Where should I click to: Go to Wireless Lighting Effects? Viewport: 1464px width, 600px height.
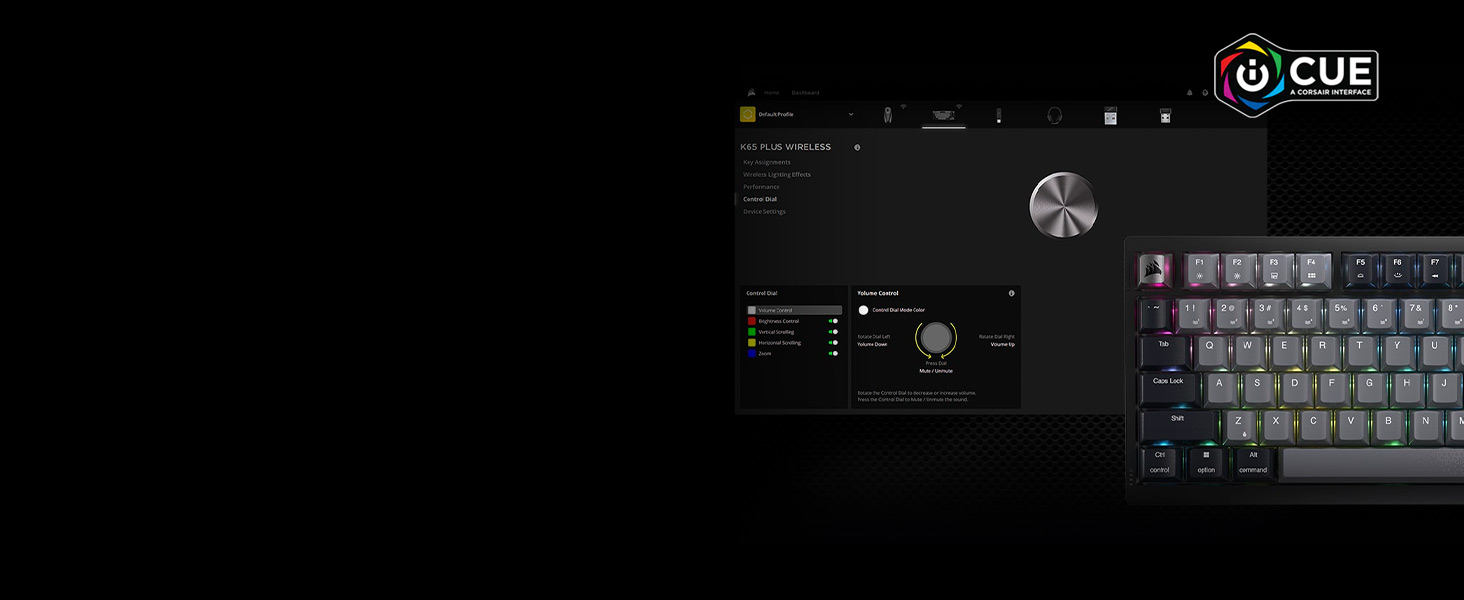(776, 174)
